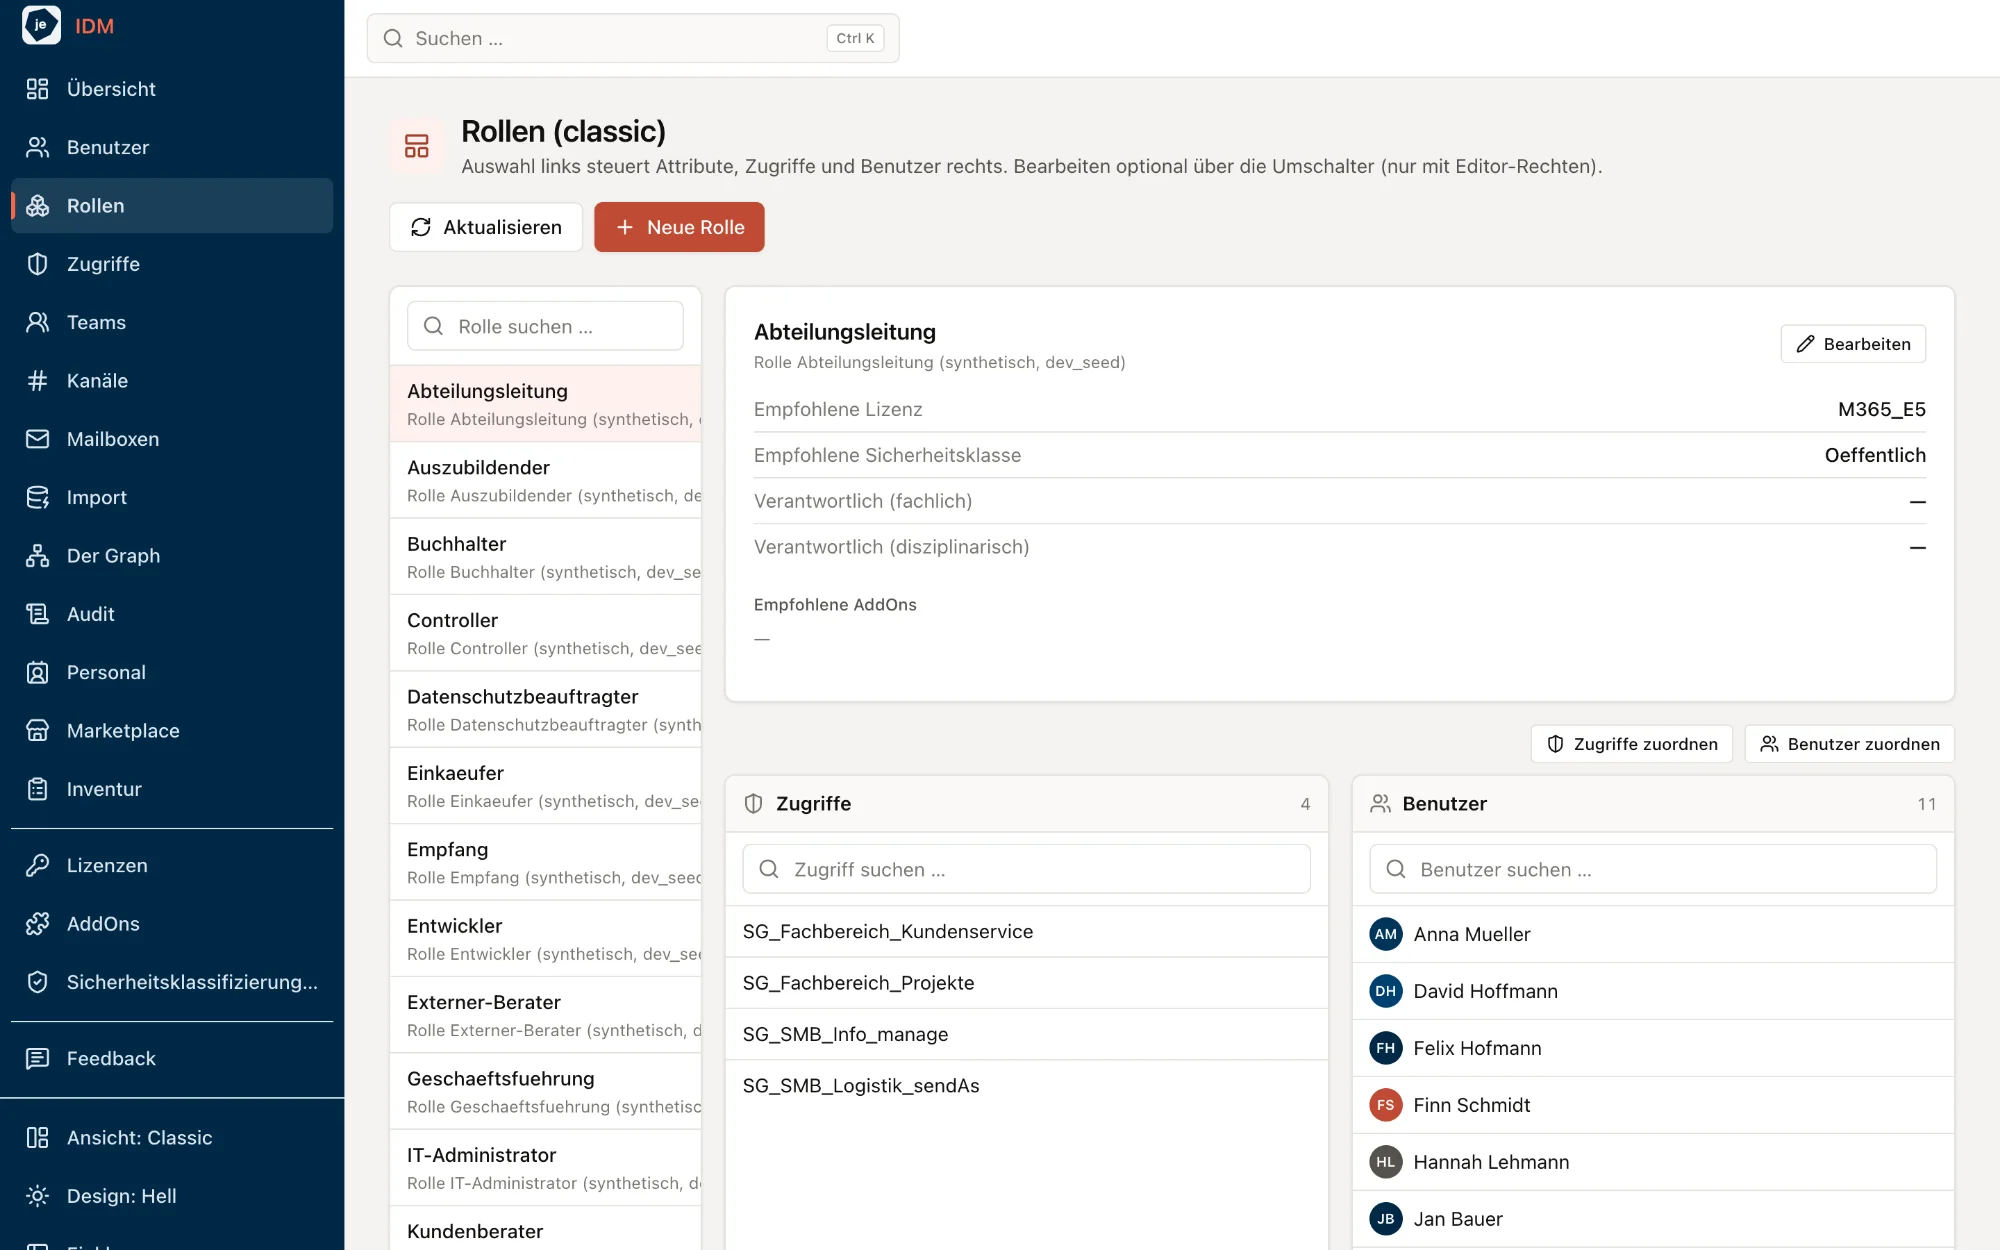The height and width of the screenshot is (1250, 2000).
Task: Click the Import database icon
Action: pyautogui.click(x=37, y=497)
